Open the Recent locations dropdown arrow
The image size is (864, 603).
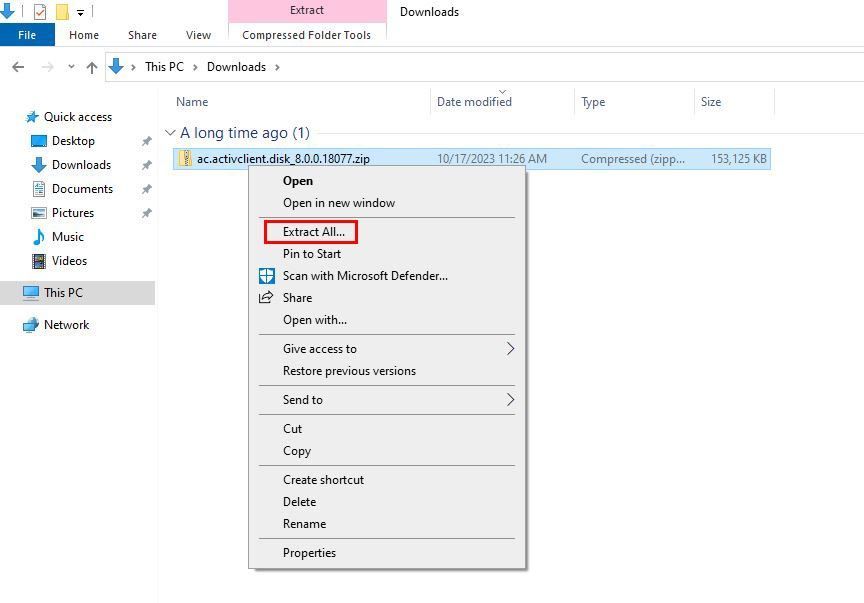[x=71, y=67]
